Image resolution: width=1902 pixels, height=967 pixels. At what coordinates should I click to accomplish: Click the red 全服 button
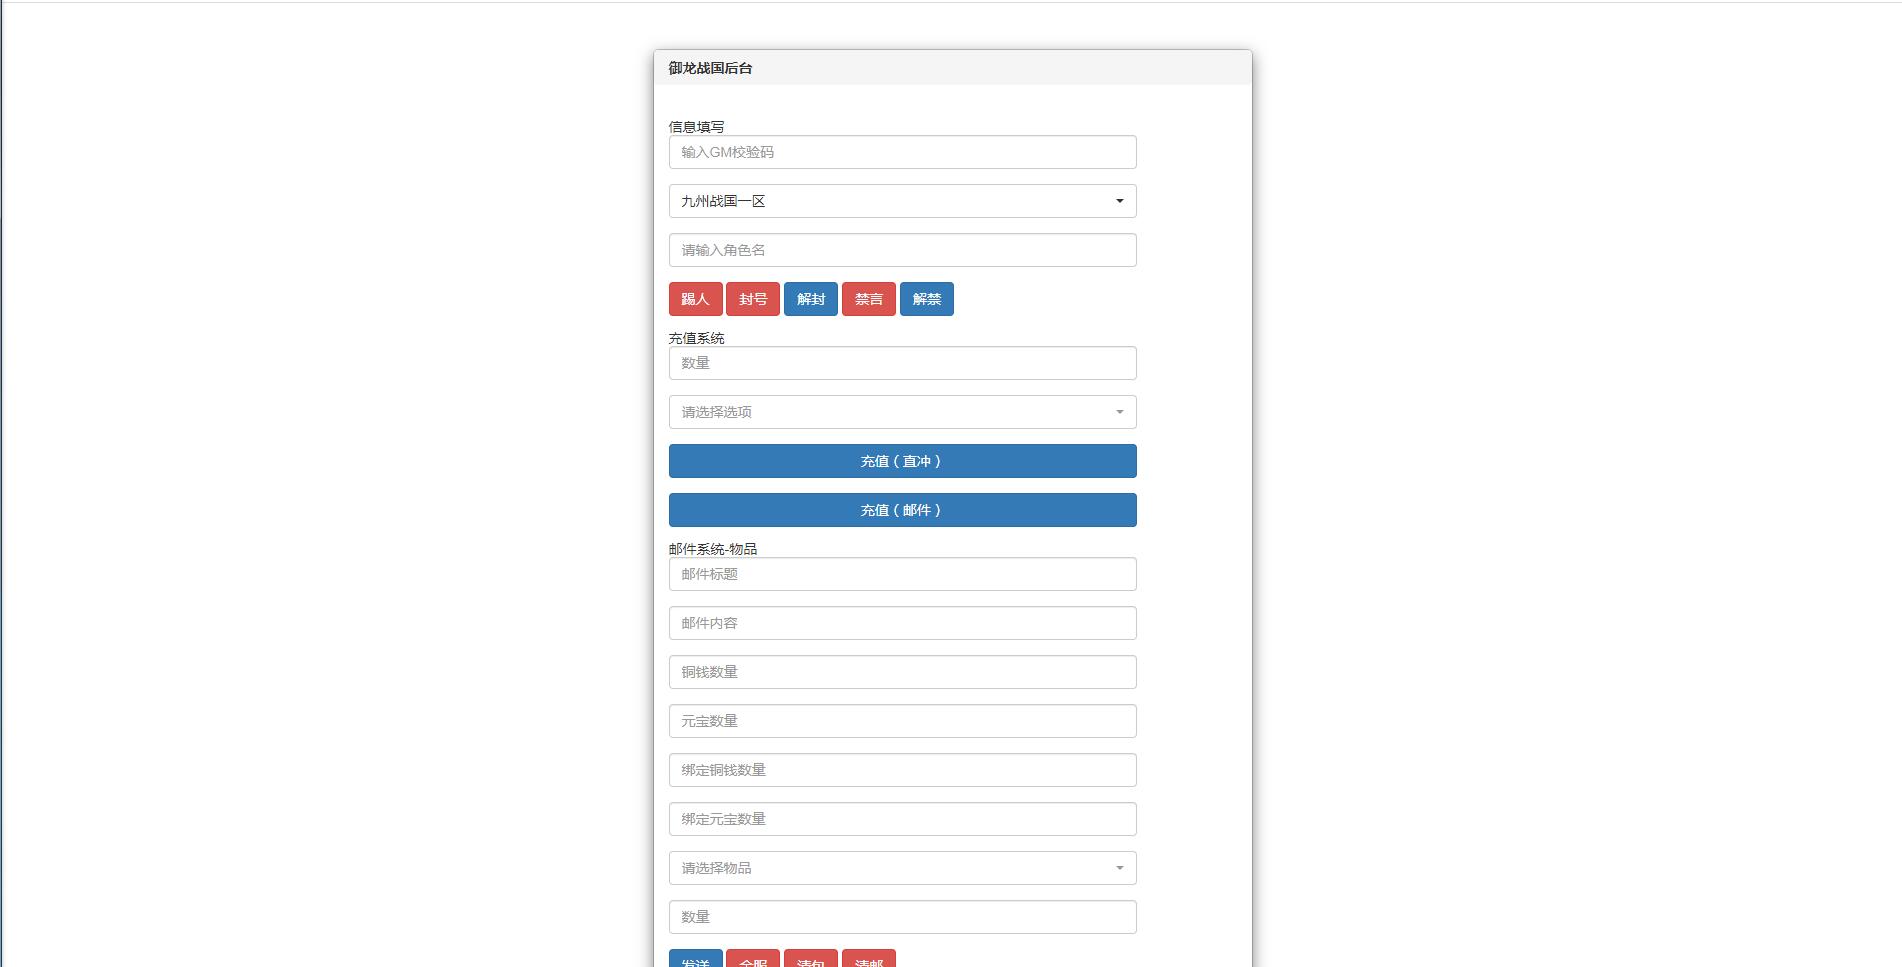(753, 959)
